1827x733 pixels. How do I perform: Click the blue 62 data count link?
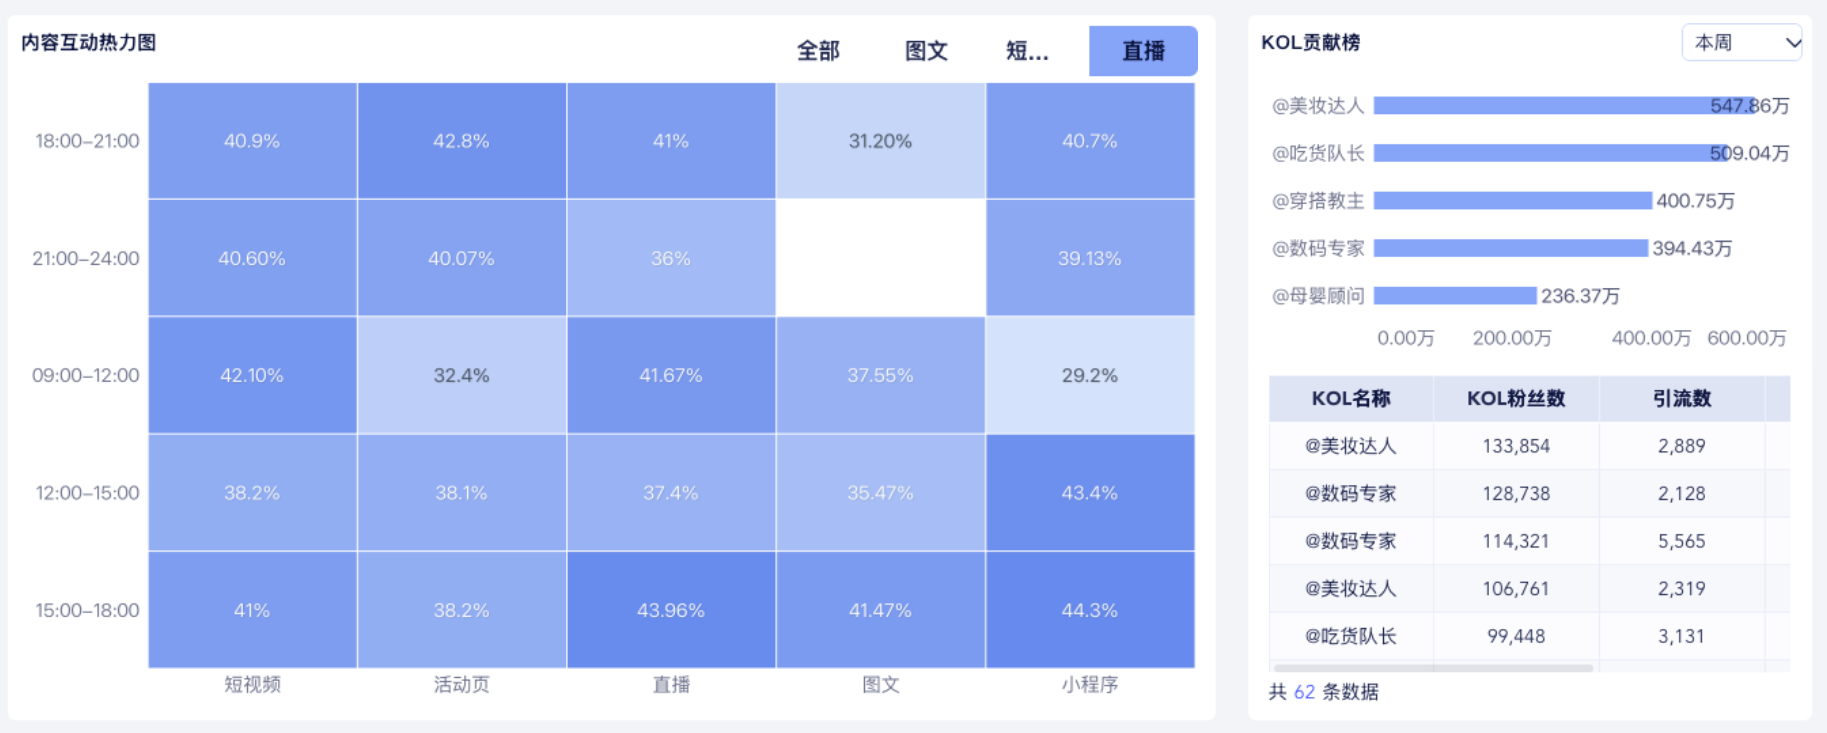tap(1303, 692)
